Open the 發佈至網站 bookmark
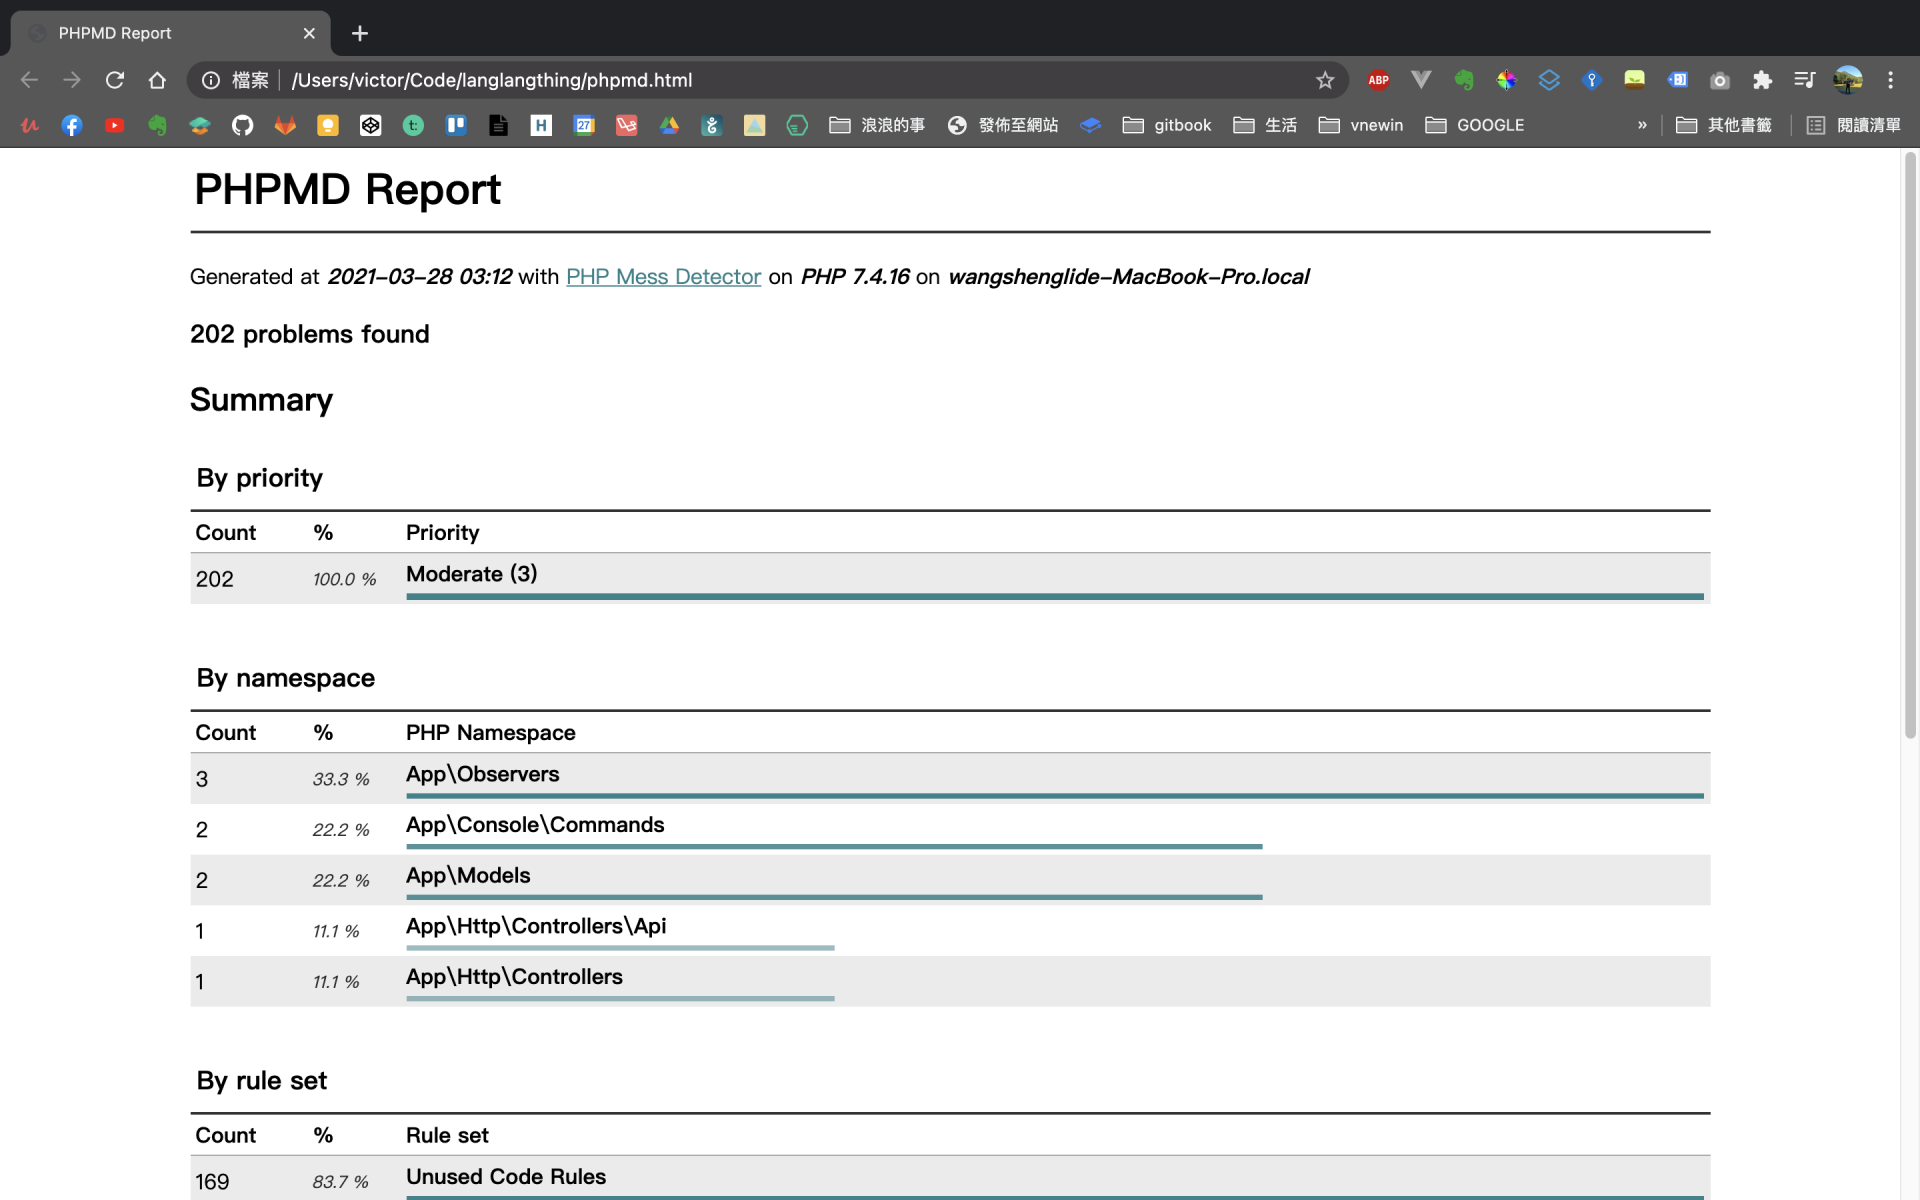Image resolution: width=1920 pixels, height=1200 pixels. pyautogui.click(x=1003, y=125)
